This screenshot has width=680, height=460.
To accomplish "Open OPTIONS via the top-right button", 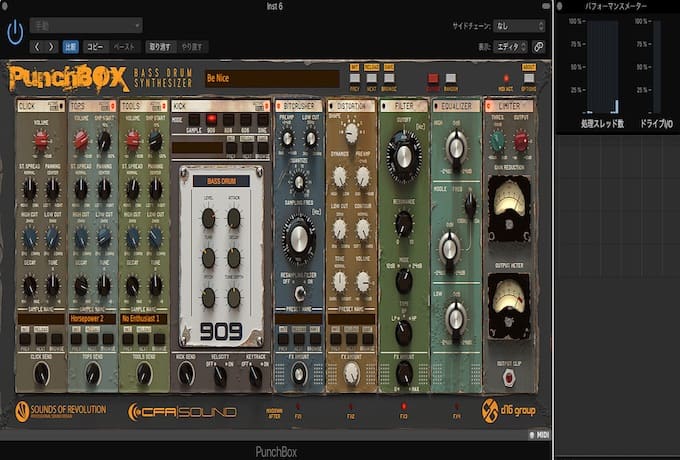I will [529, 78].
